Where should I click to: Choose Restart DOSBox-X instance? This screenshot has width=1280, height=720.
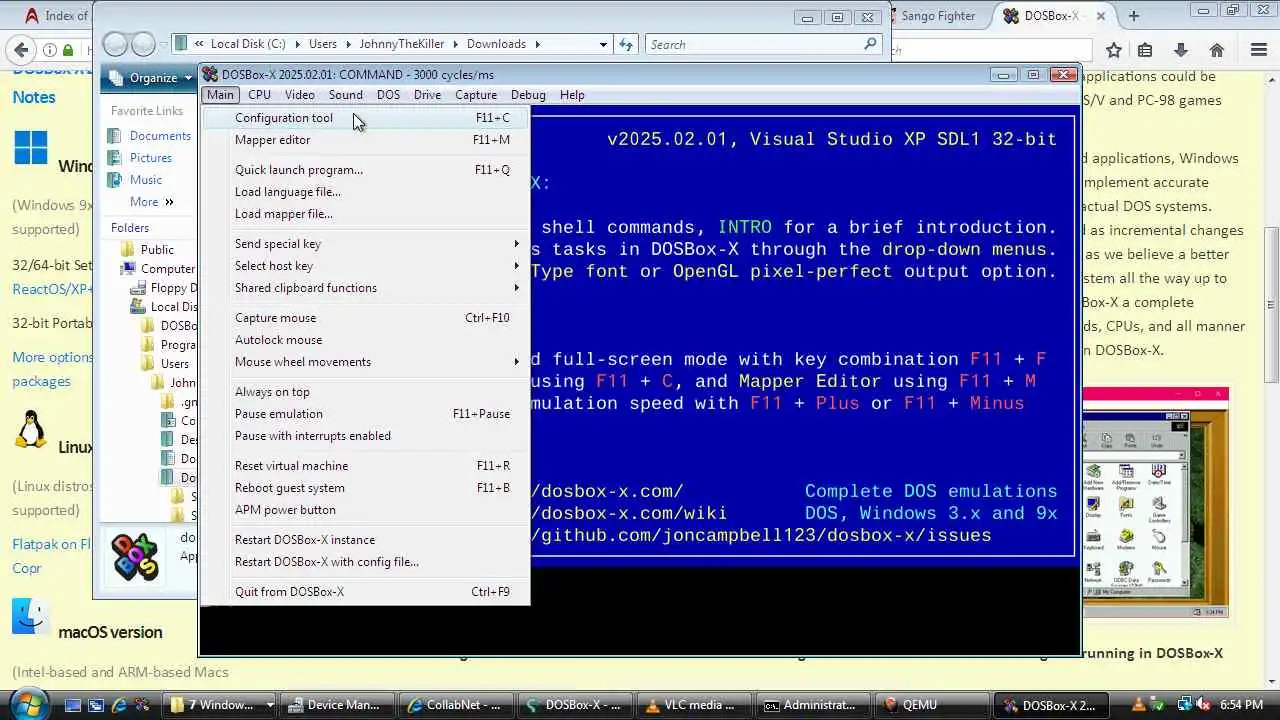[366, 540]
